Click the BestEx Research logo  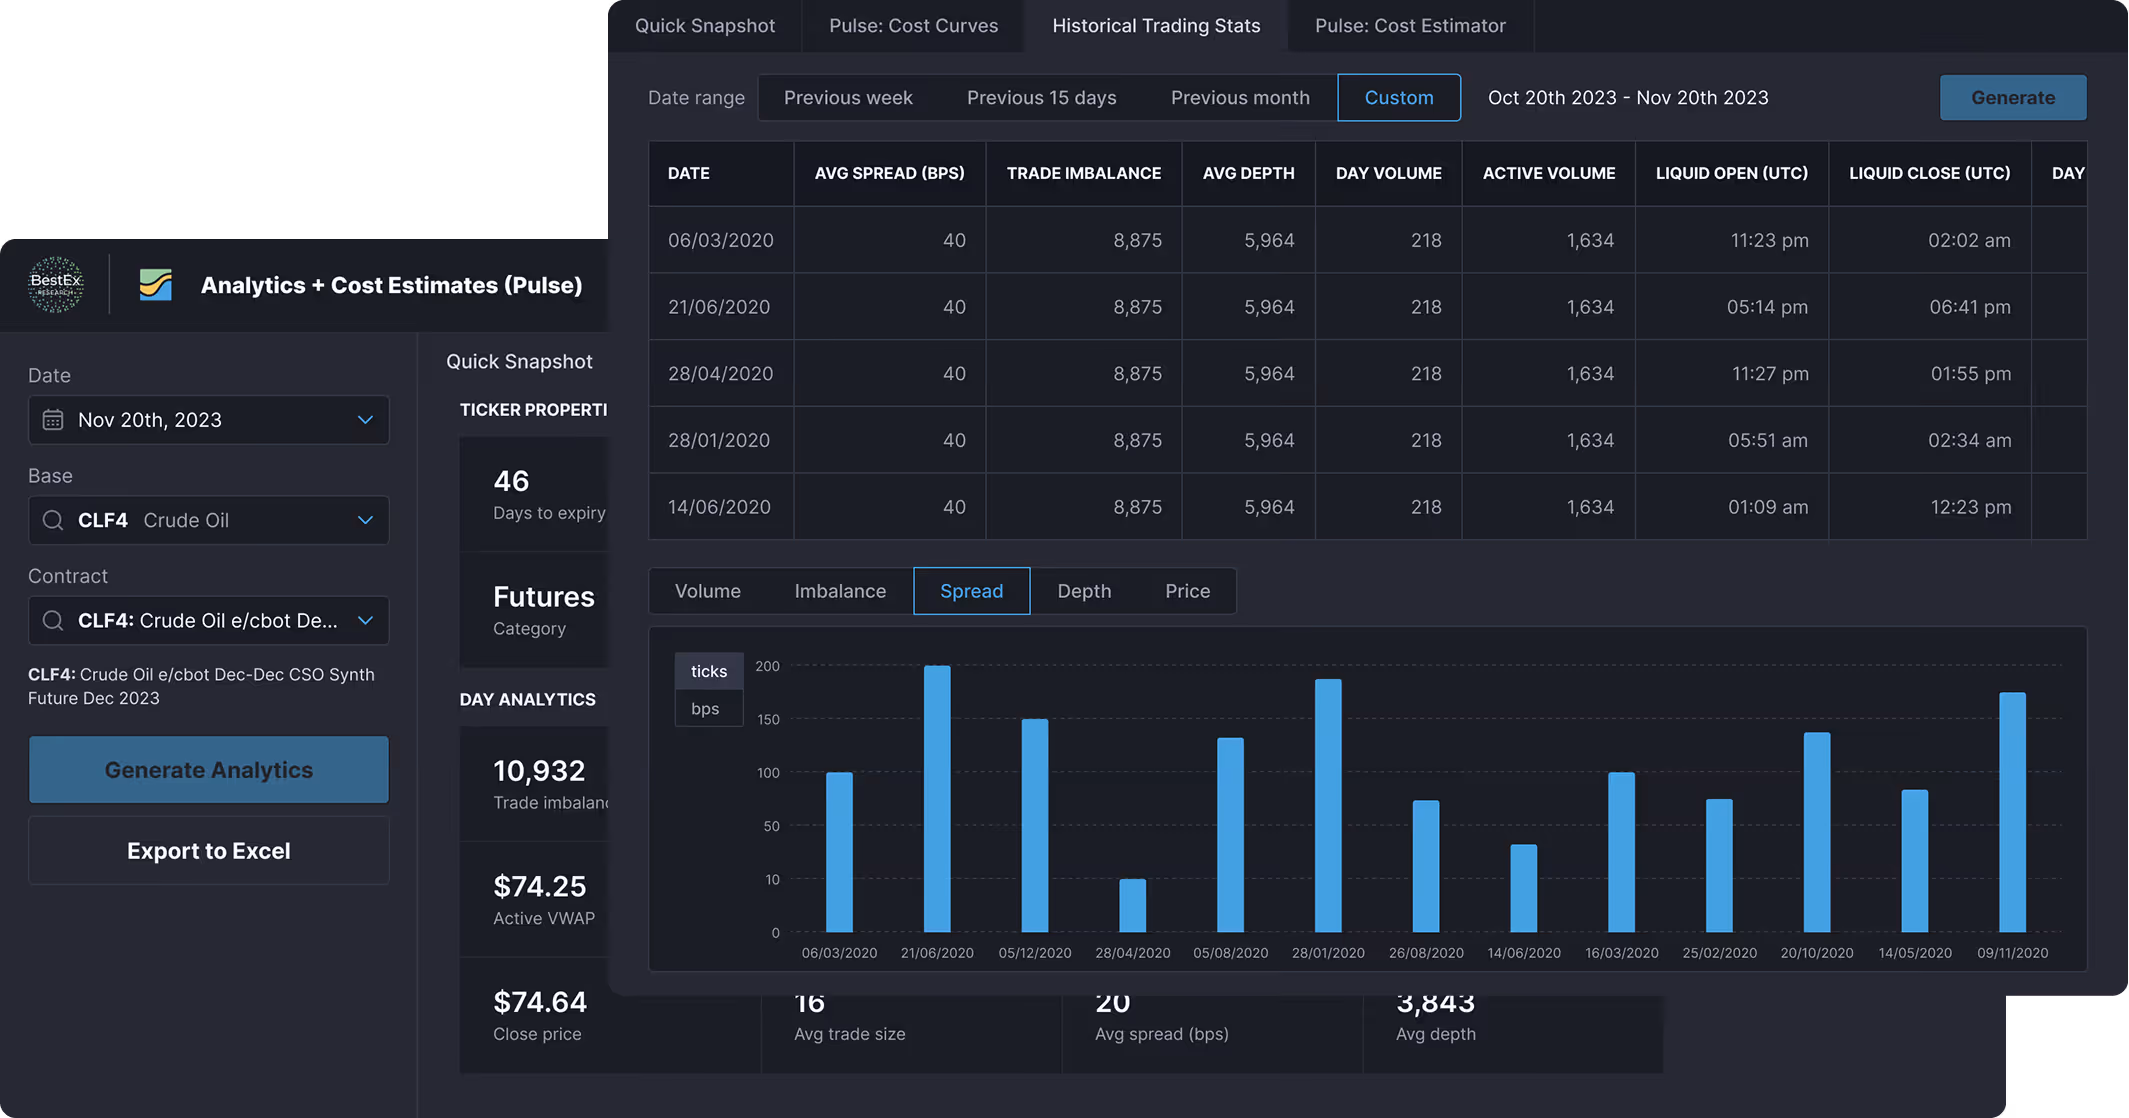56,284
